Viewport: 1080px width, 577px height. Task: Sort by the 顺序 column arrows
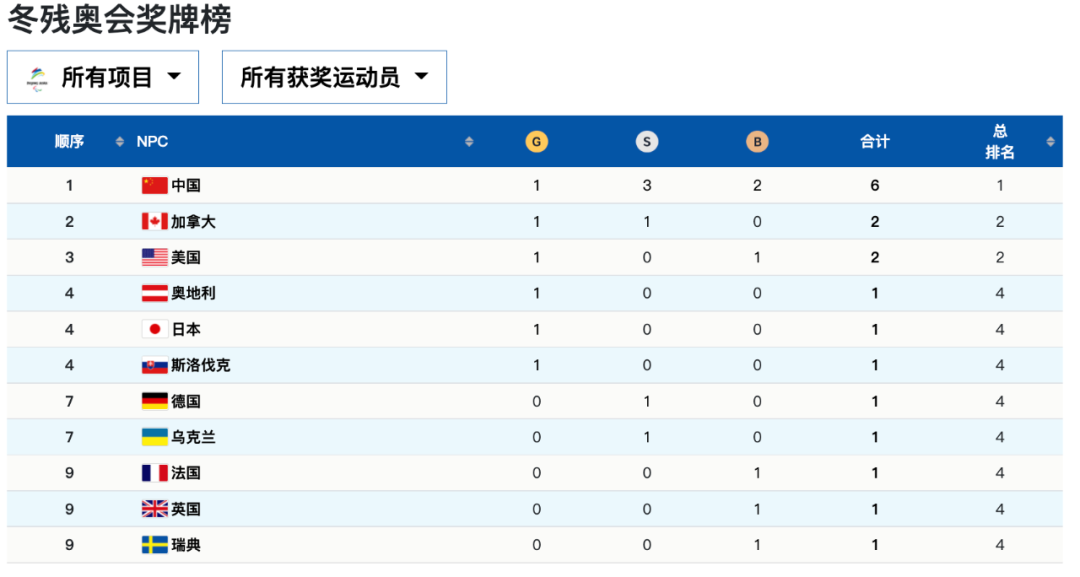[120, 142]
